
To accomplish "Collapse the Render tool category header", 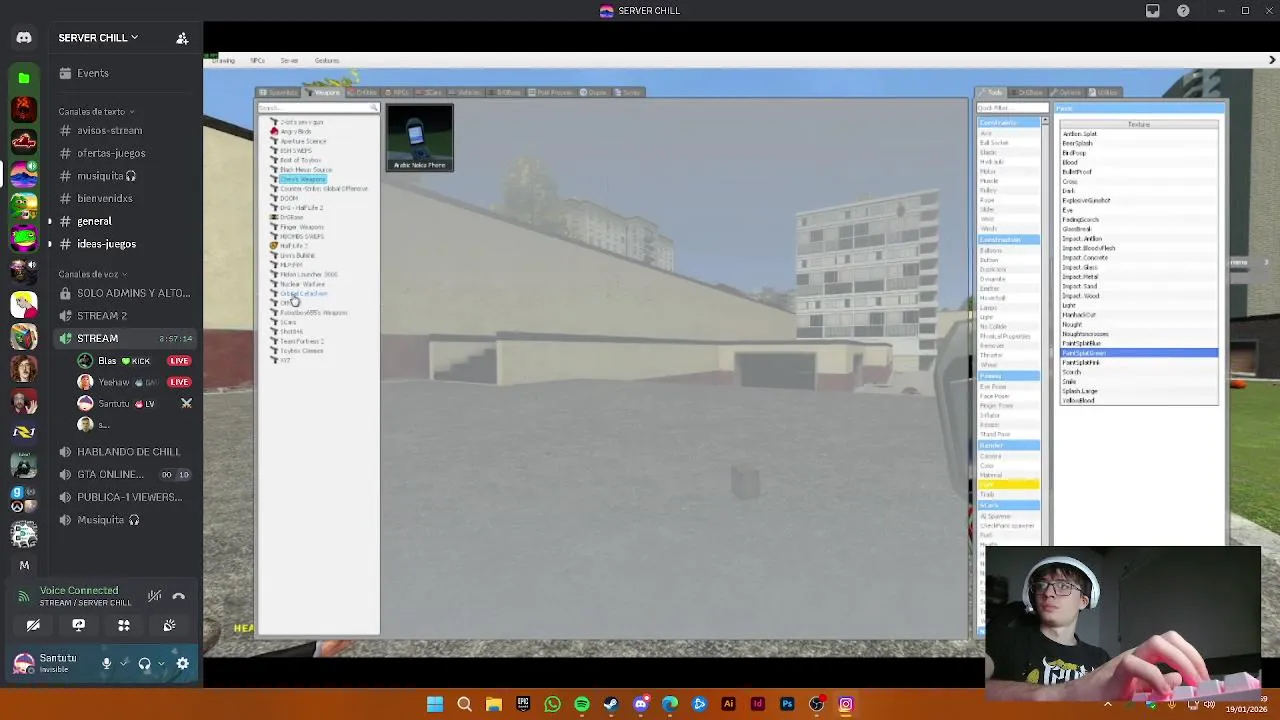I will tap(1008, 445).
